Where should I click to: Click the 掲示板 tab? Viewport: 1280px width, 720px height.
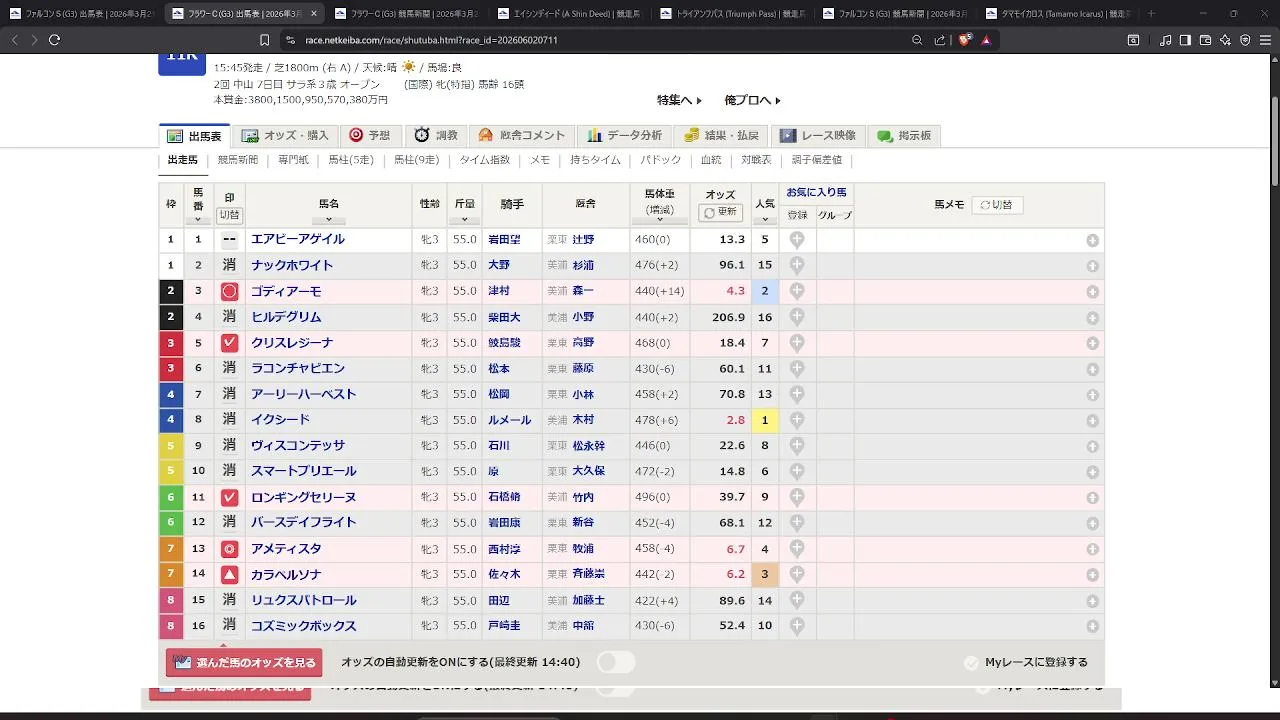pos(904,136)
